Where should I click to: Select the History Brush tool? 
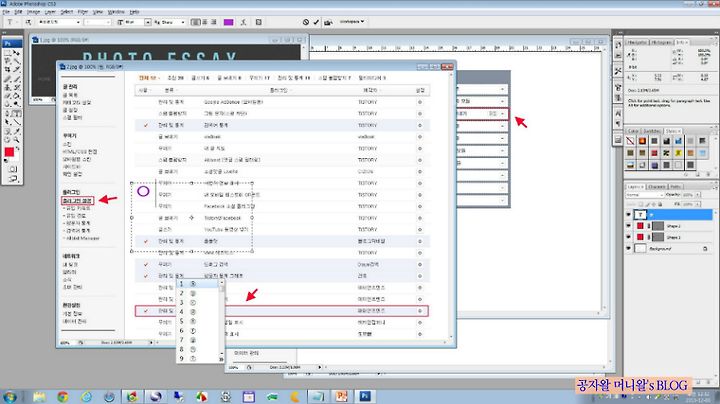pos(17,87)
